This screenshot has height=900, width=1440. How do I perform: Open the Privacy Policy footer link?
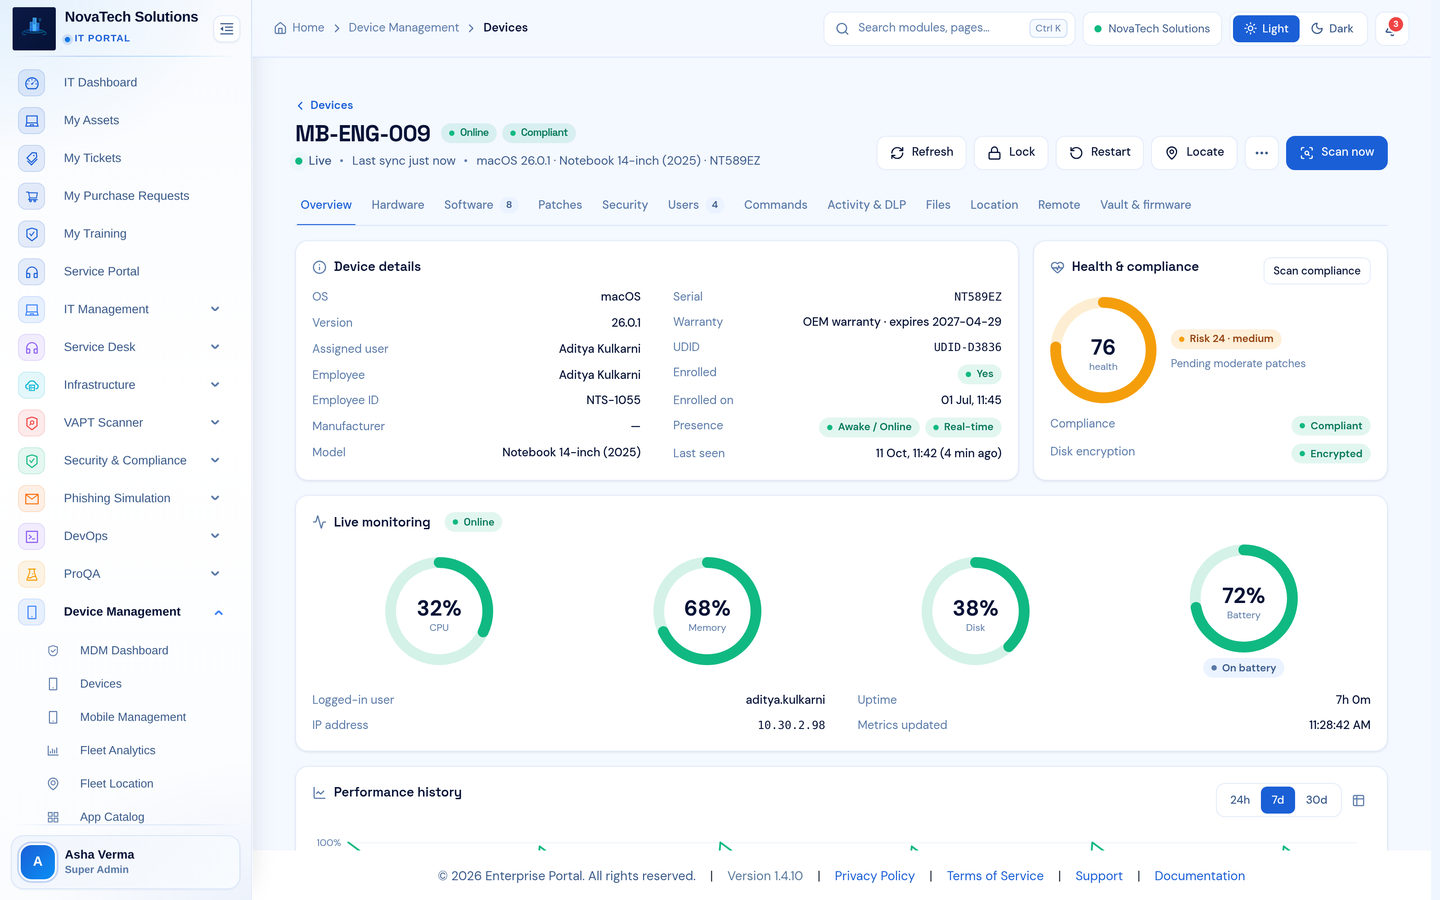(x=875, y=876)
